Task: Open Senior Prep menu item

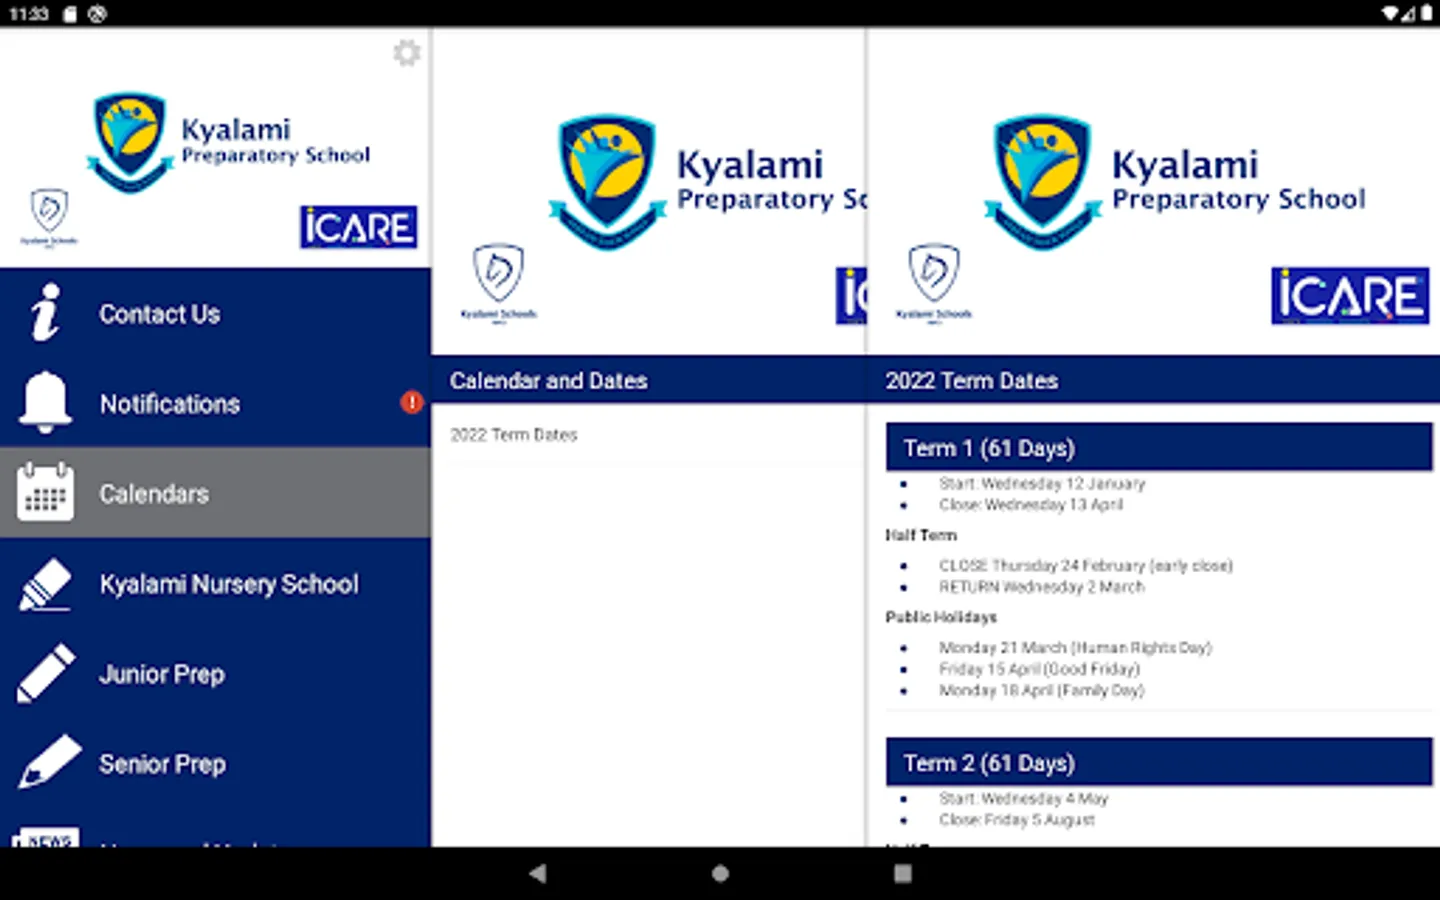Action: click(x=215, y=763)
